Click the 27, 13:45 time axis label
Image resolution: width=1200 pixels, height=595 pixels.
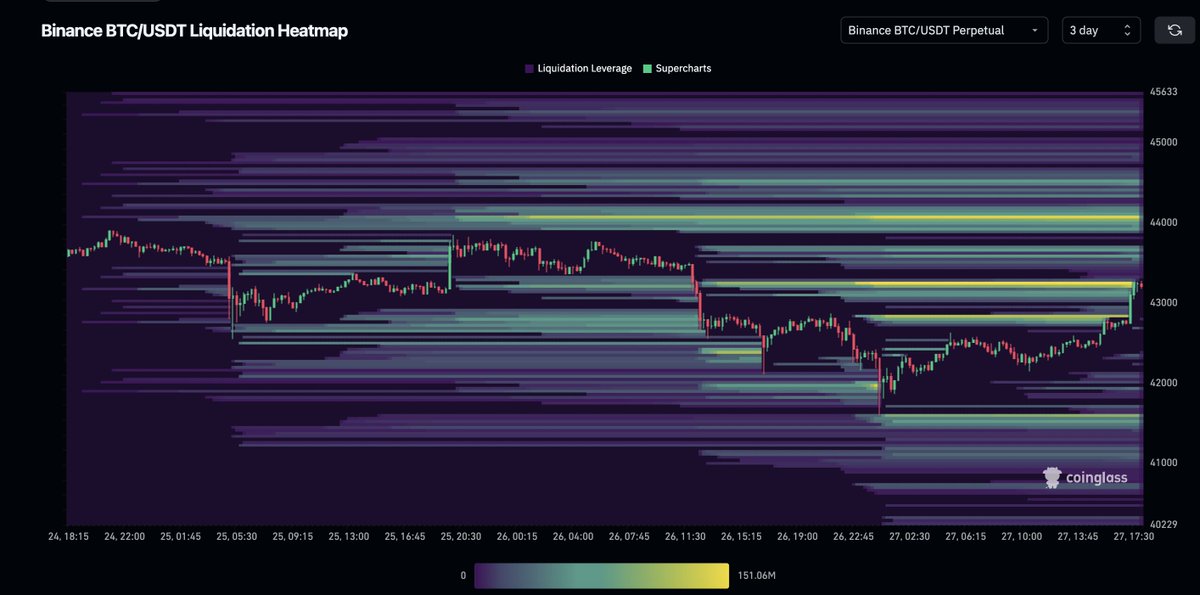pyautogui.click(x=1079, y=536)
